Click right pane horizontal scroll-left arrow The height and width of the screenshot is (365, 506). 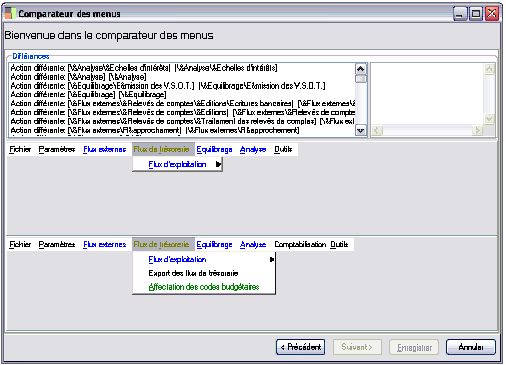377,131
